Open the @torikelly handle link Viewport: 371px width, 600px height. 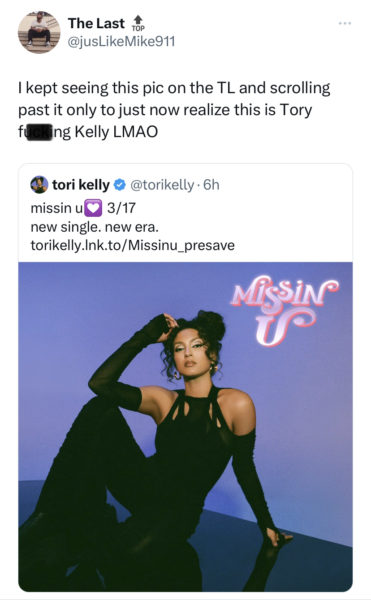(162, 185)
